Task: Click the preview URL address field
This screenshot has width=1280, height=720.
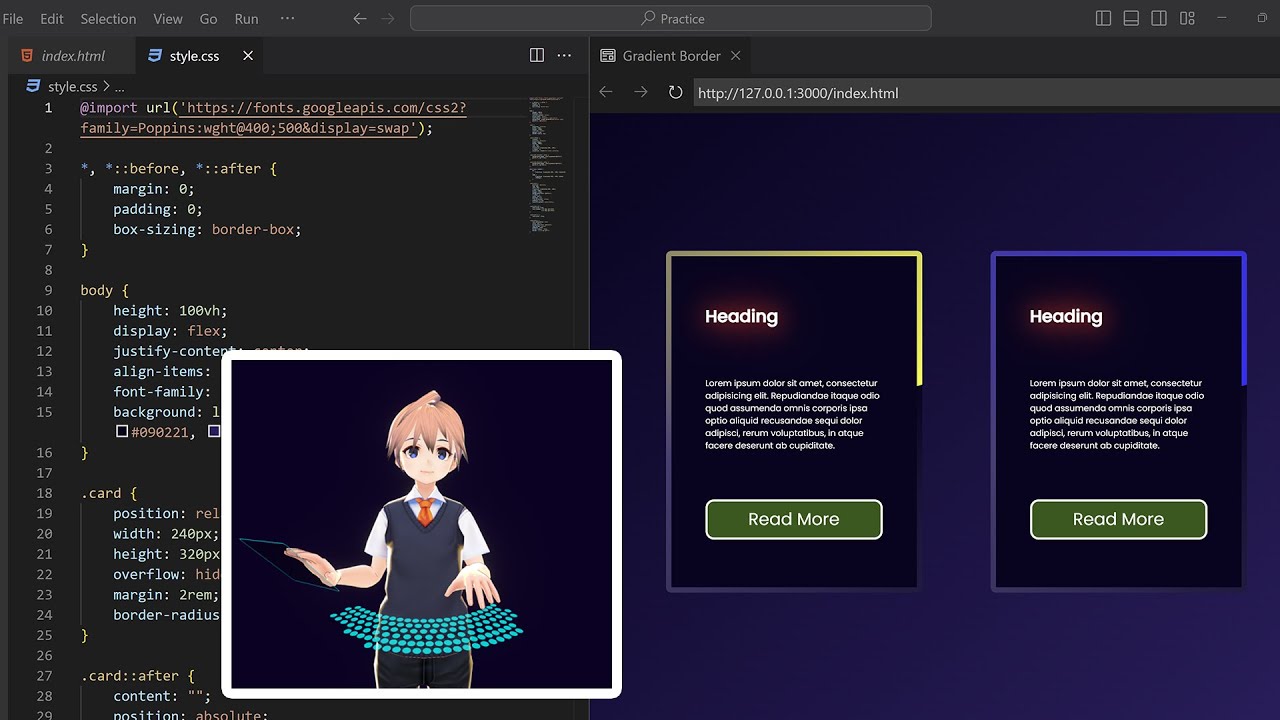Action: pyautogui.click(x=986, y=93)
